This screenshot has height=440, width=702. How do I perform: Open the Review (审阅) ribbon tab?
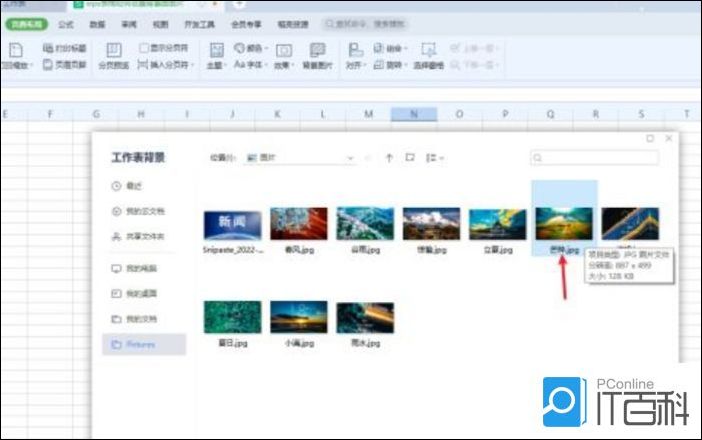coord(129,24)
